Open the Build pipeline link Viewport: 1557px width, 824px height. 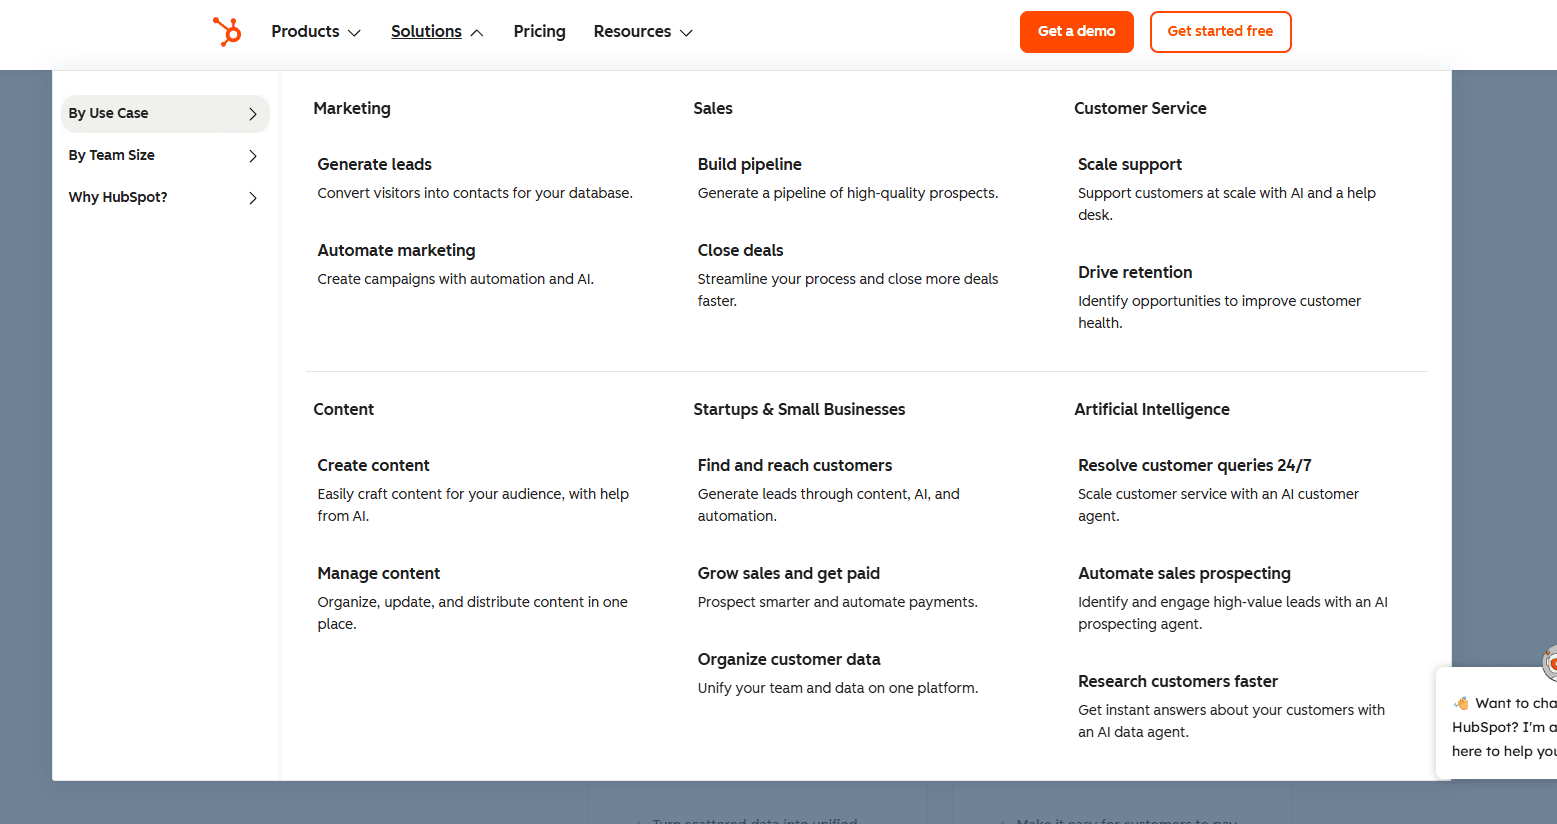(749, 164)
